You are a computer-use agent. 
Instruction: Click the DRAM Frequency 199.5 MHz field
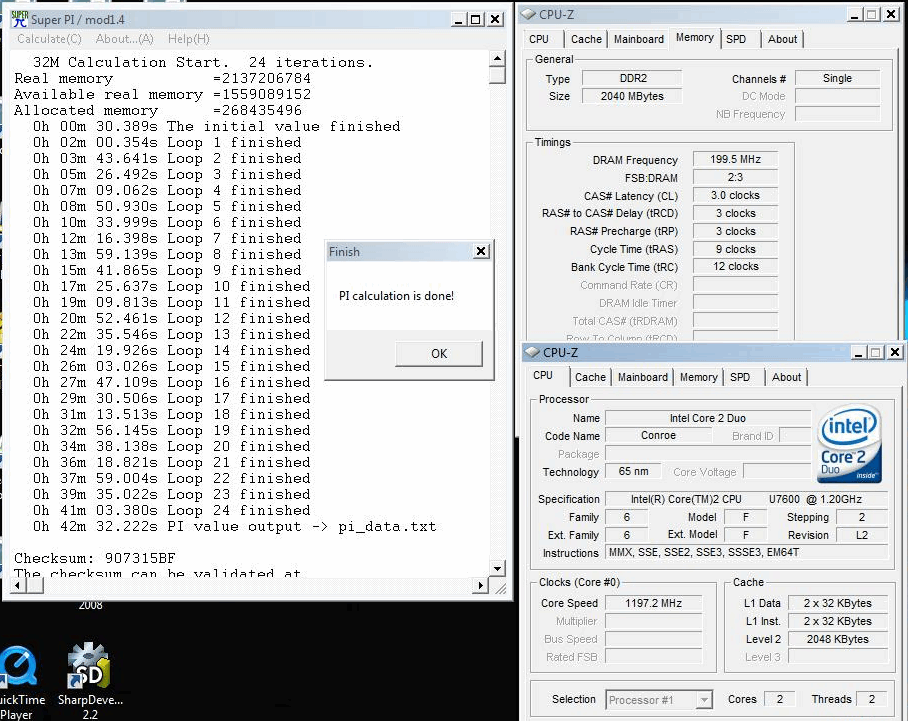click(x=735, y=159)
